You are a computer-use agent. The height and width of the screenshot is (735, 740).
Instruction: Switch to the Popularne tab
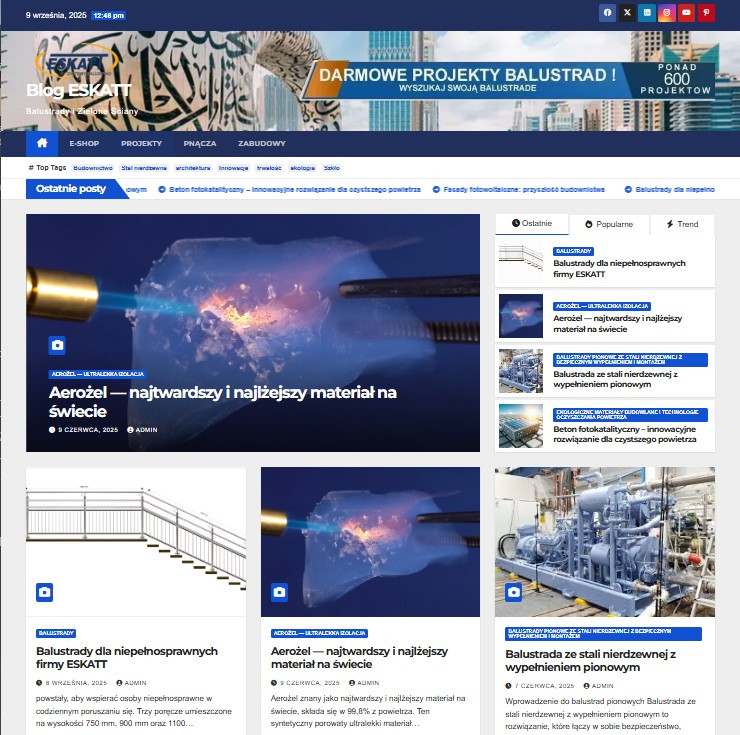pyautogui.click(x=609, y=224)
